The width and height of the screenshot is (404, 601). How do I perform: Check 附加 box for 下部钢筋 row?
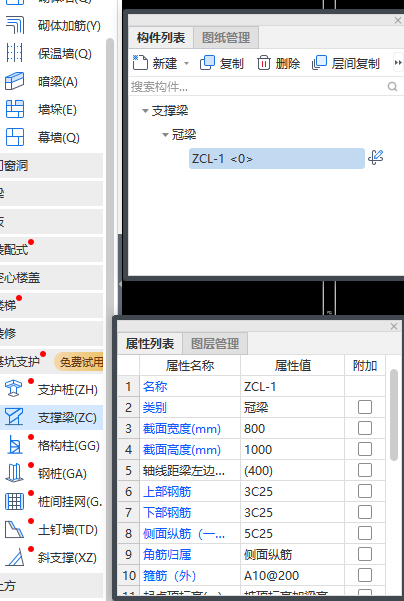tap(365, 512)
